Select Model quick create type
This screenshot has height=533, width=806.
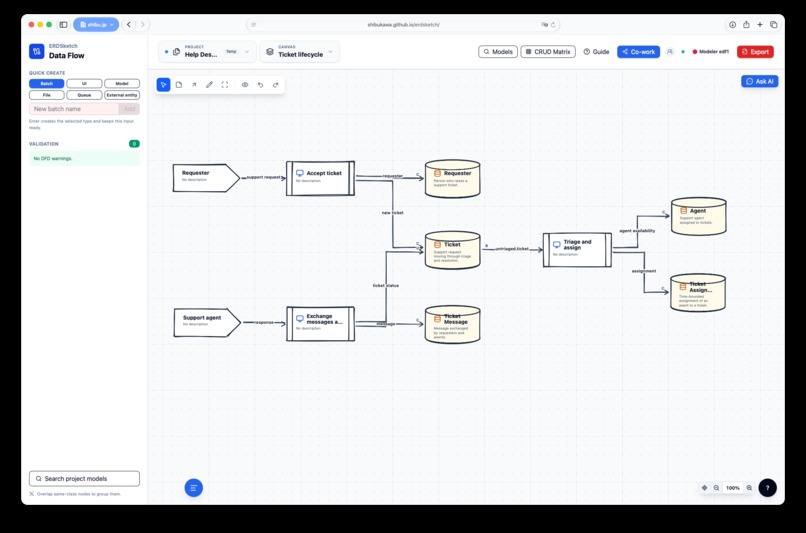coord(122,83)
